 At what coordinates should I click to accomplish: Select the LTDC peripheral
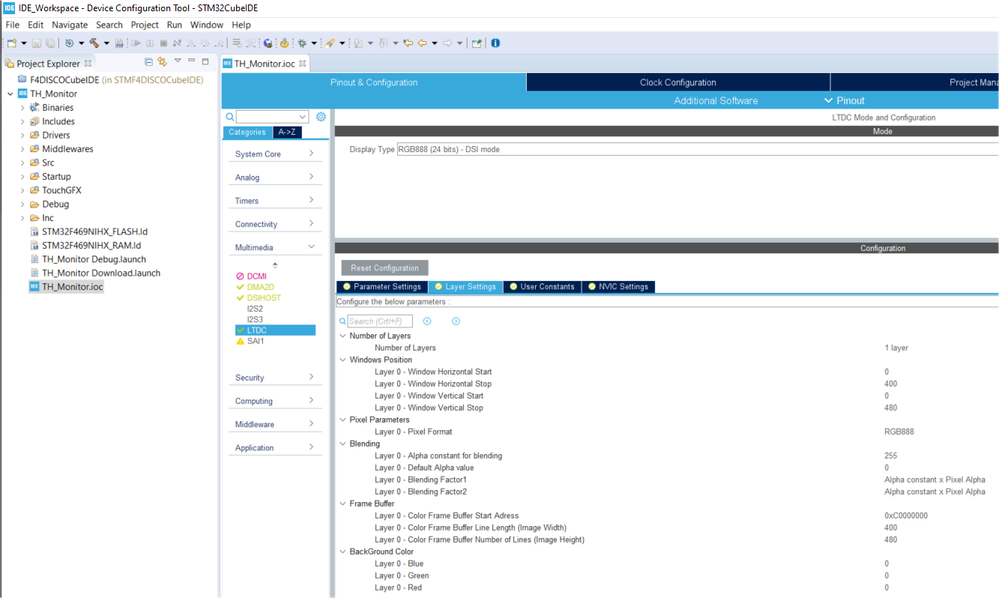275,331
